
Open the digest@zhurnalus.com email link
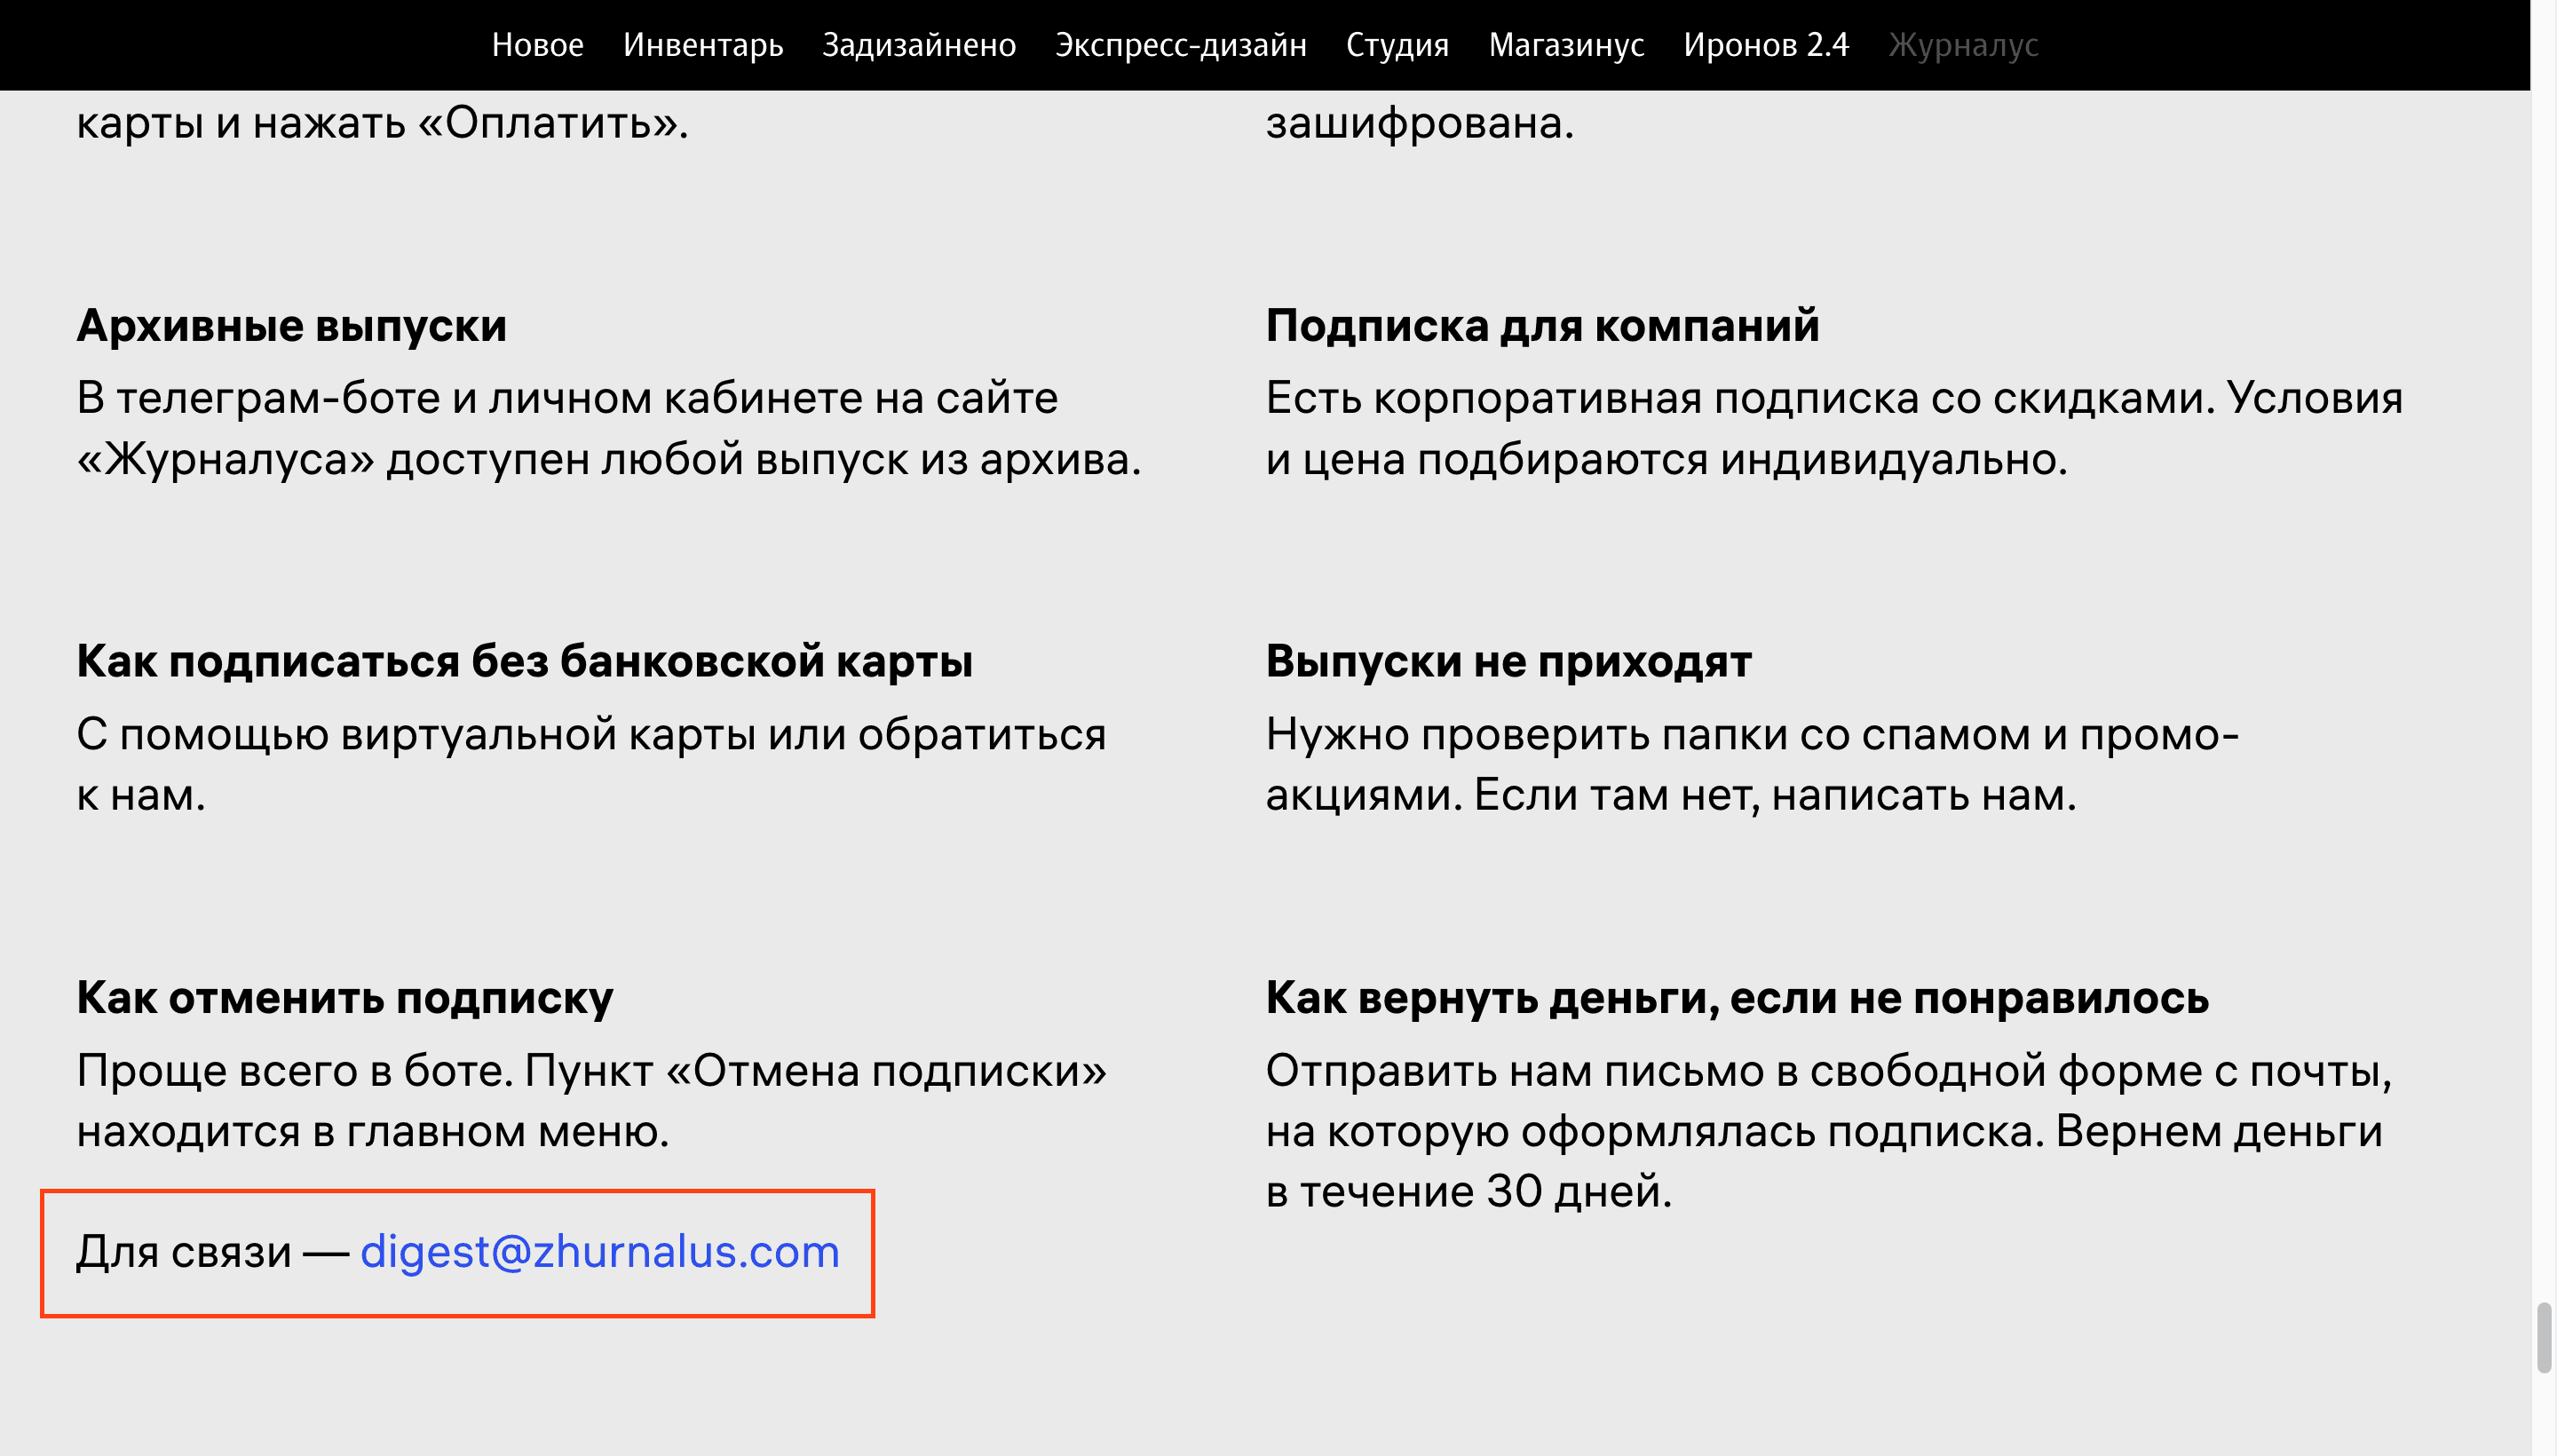pyautogui.click(x=598, y=1251)
